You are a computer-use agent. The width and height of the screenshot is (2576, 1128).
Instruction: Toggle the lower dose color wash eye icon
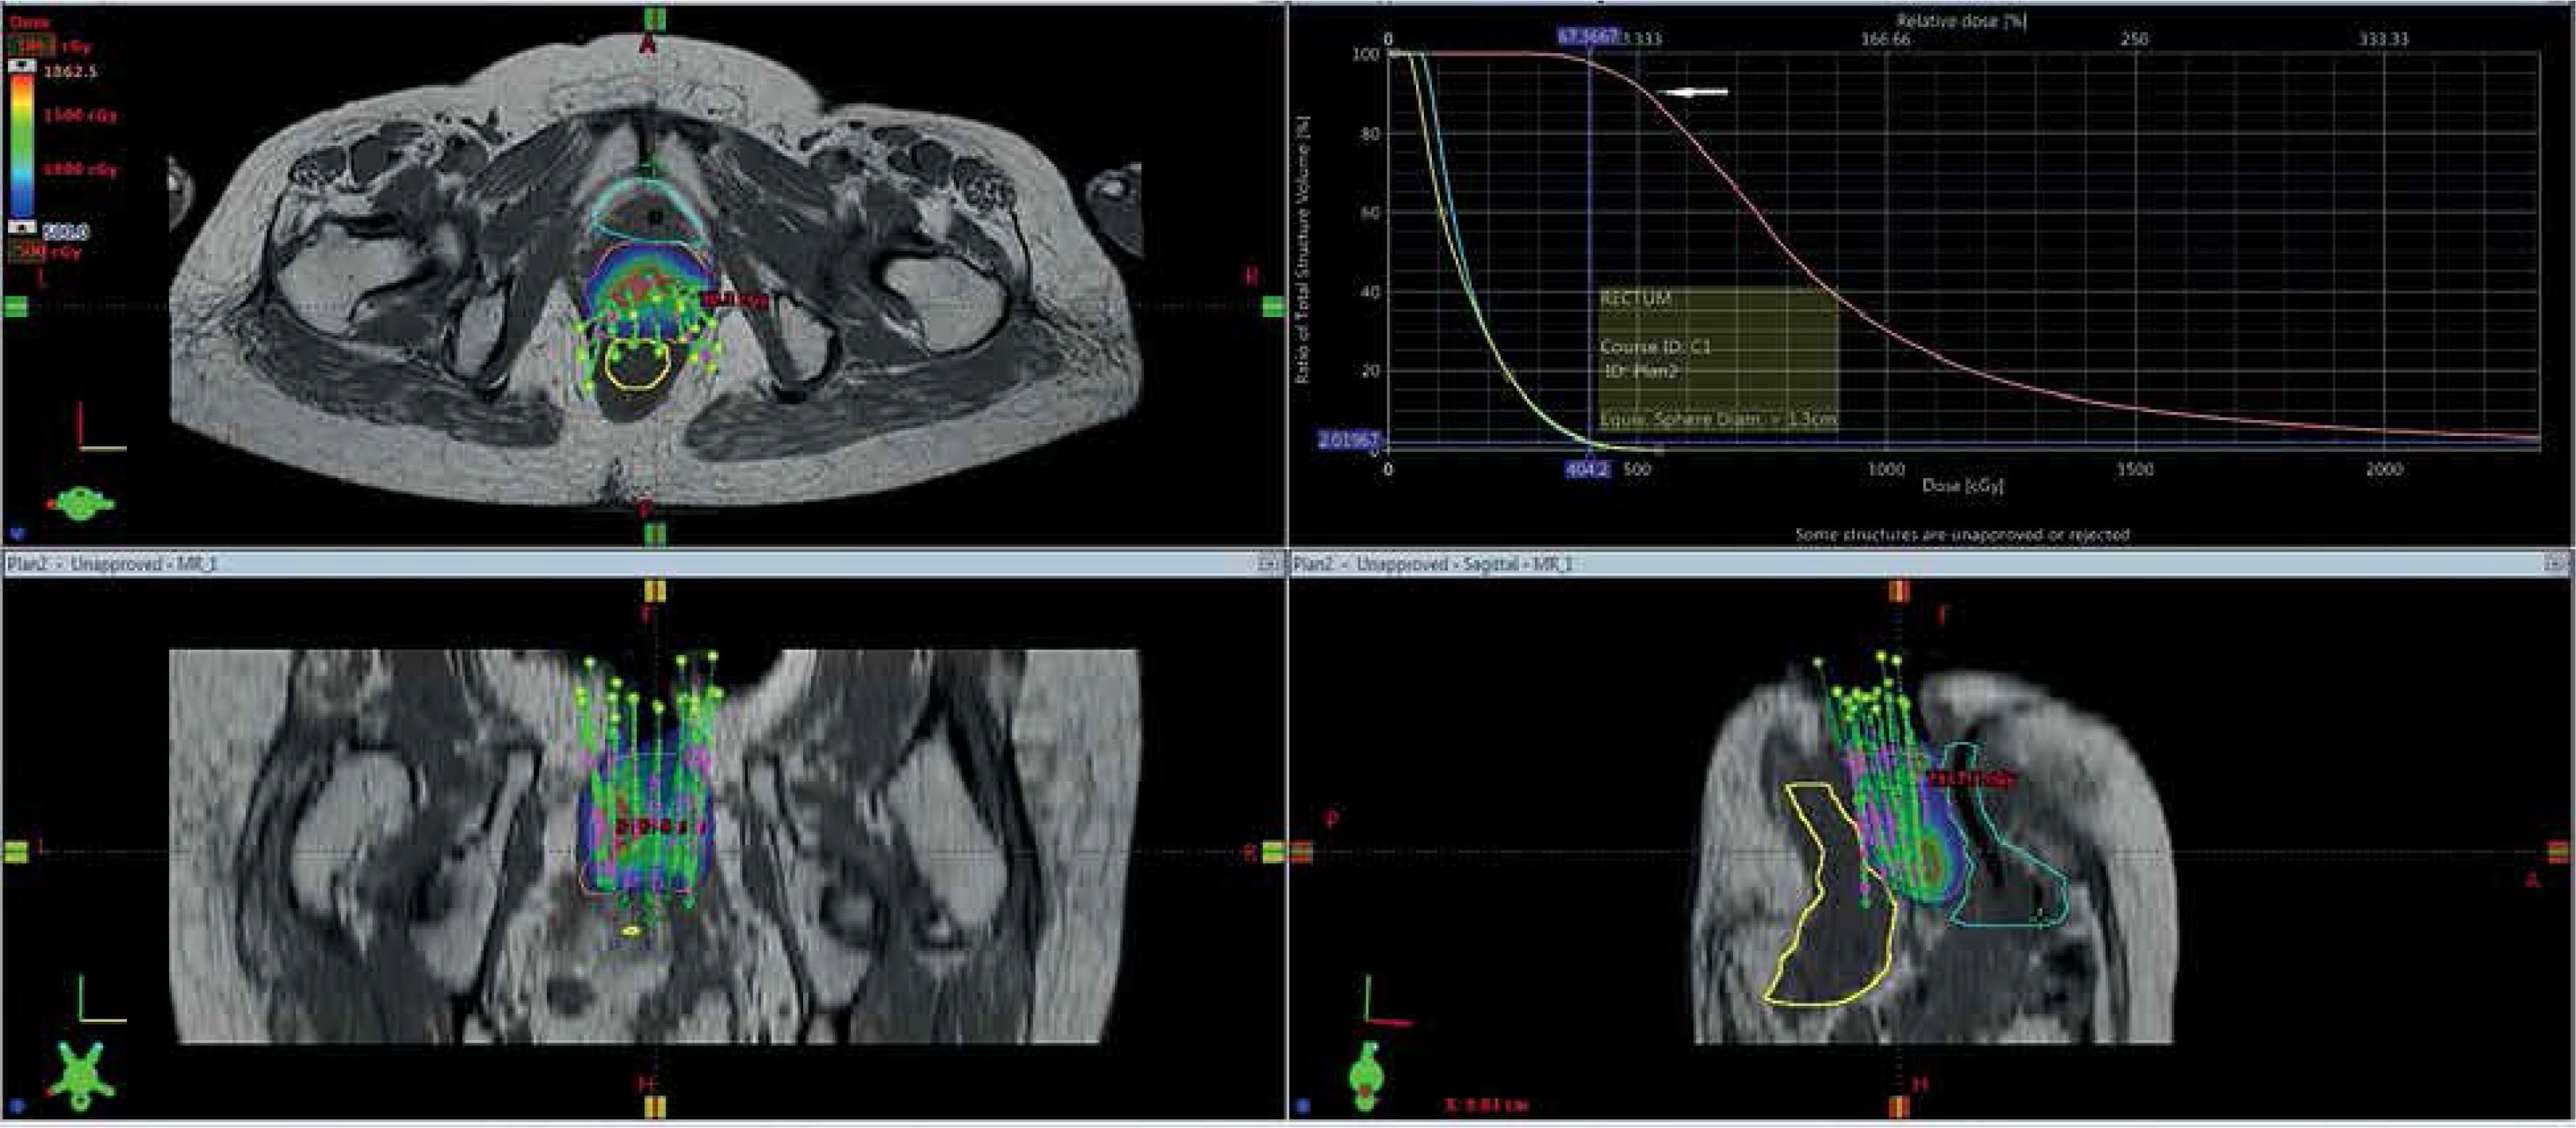[x=22, y=228]
